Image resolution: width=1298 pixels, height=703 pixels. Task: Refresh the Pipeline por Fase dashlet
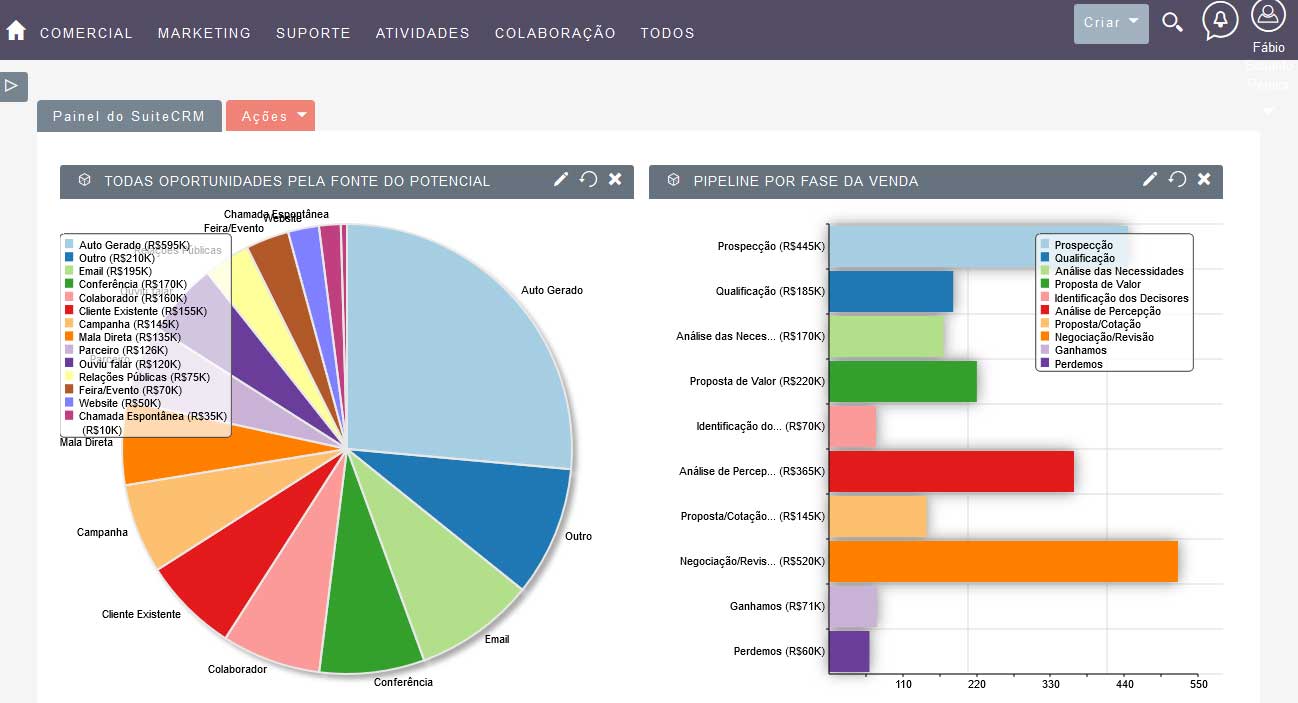pyautogui.click(x=1177, y=179)
